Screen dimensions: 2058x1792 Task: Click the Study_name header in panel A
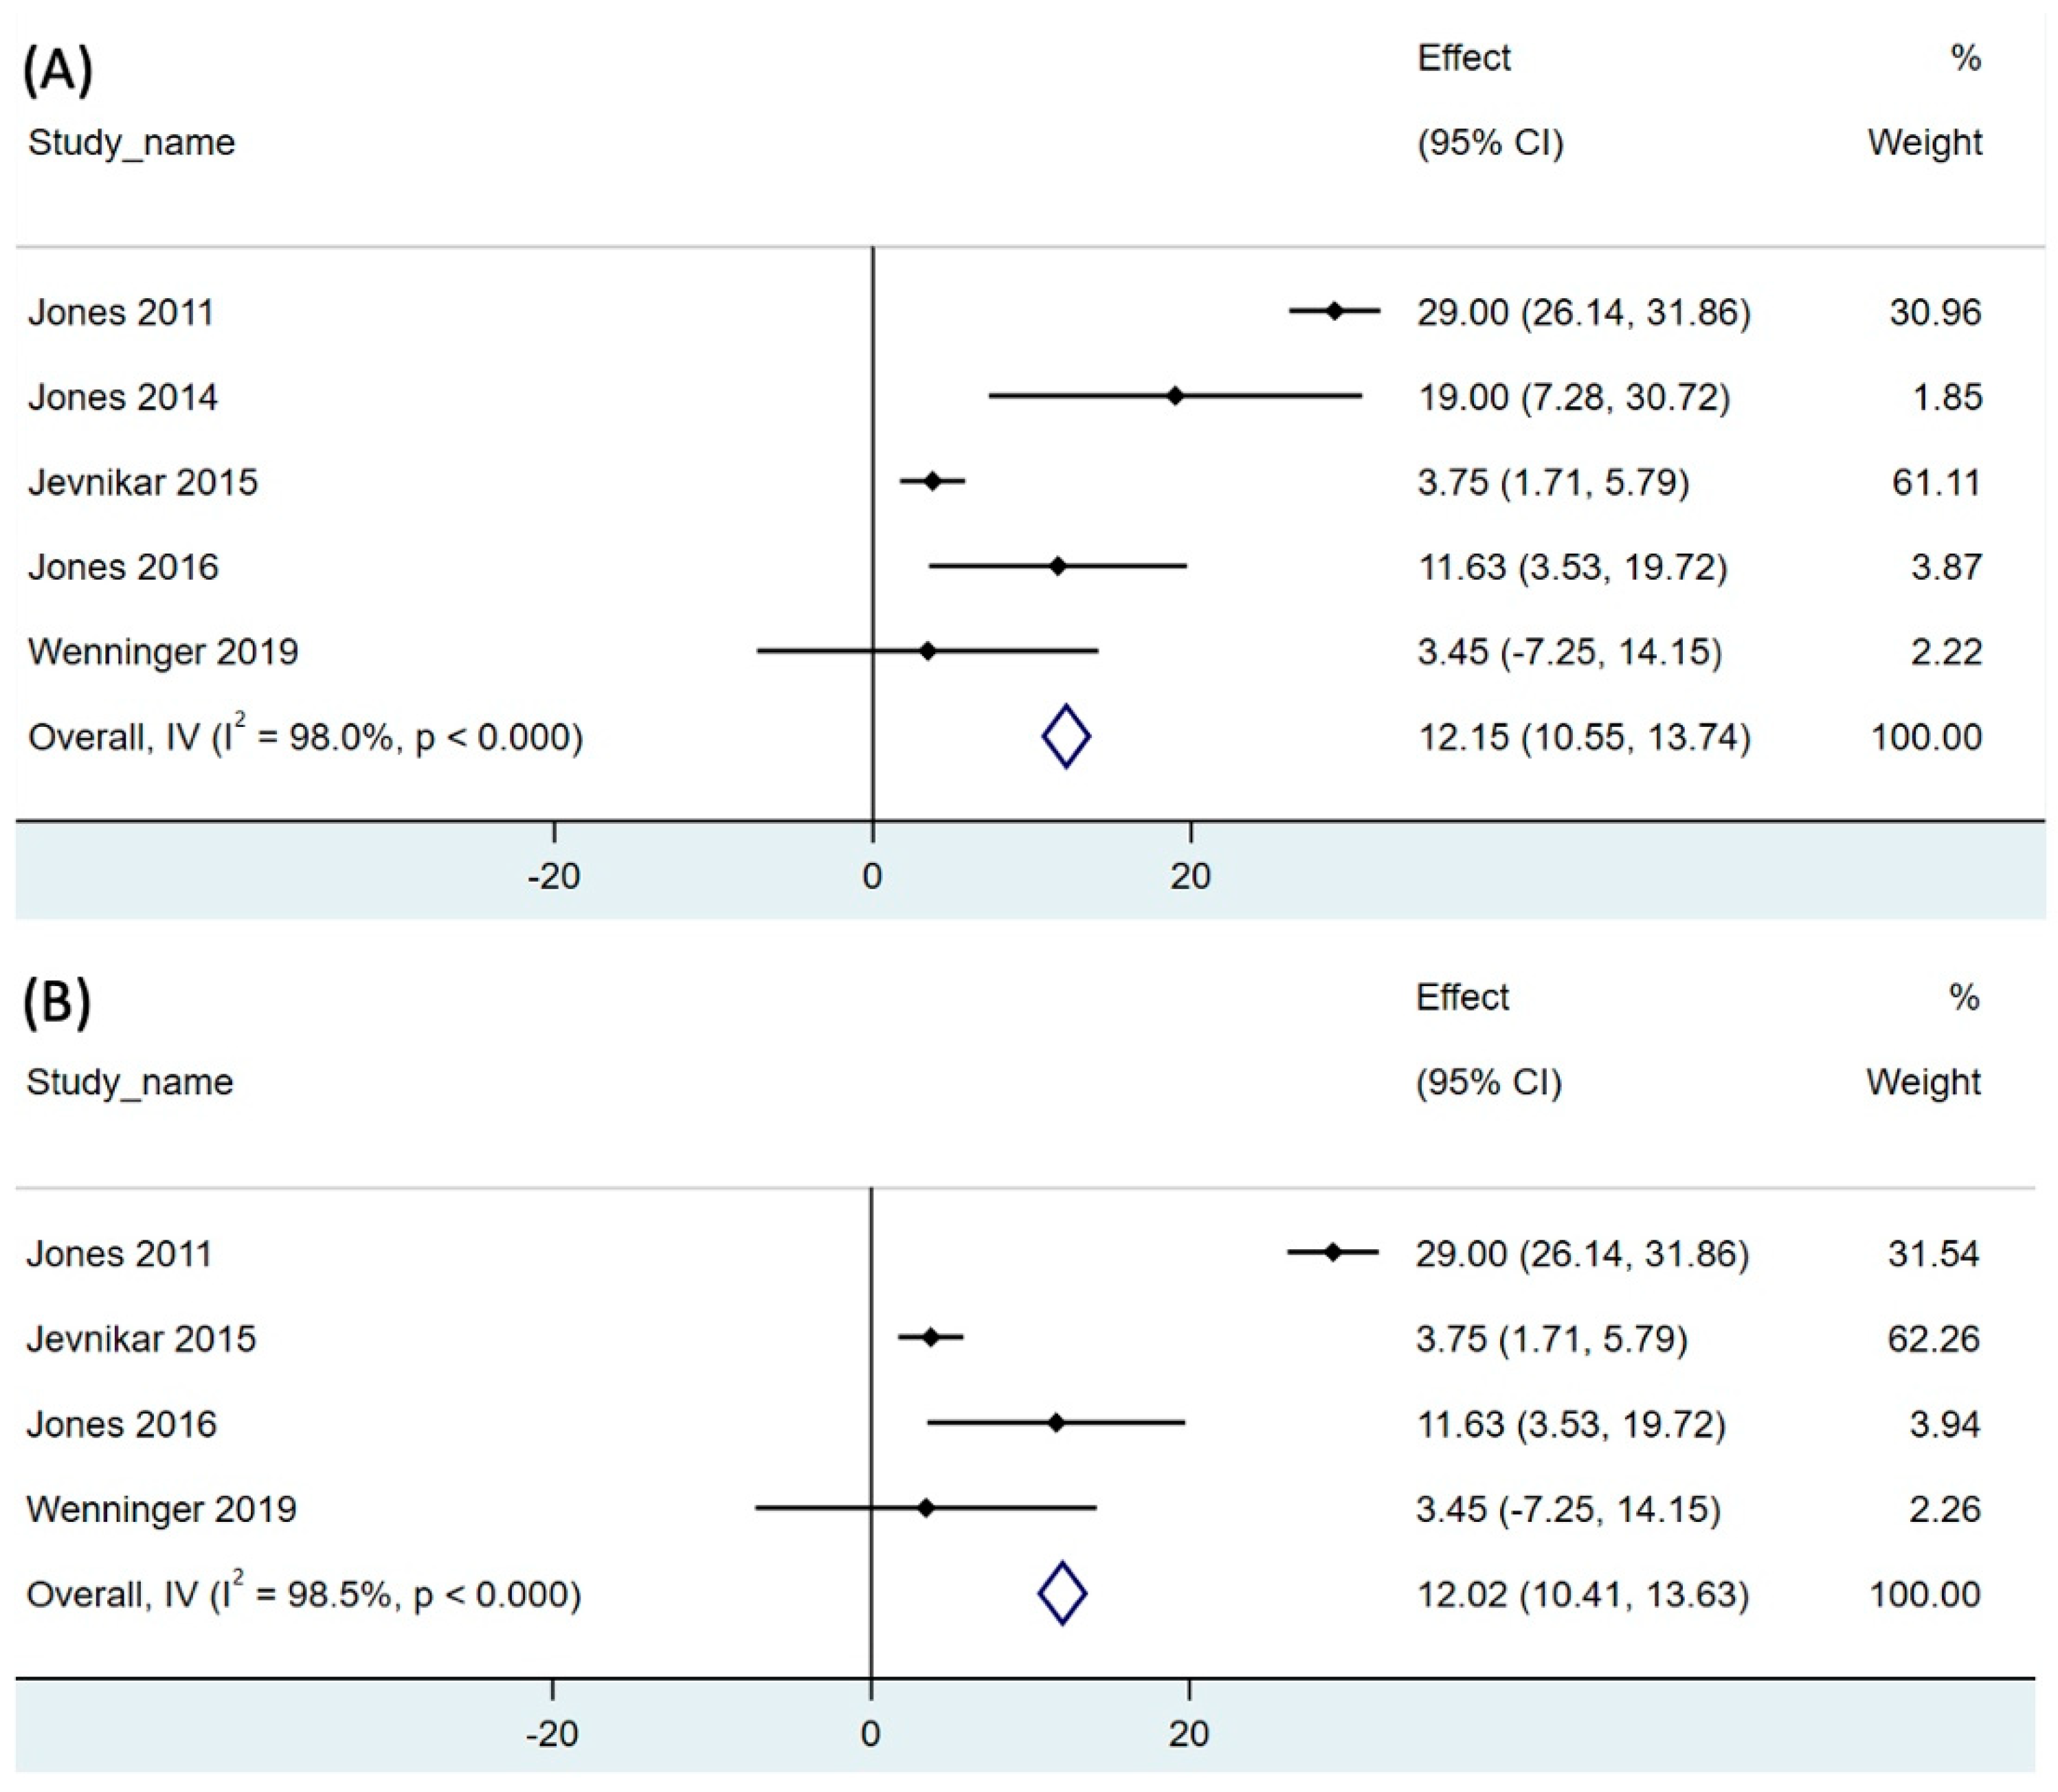(x=131, y=143)
